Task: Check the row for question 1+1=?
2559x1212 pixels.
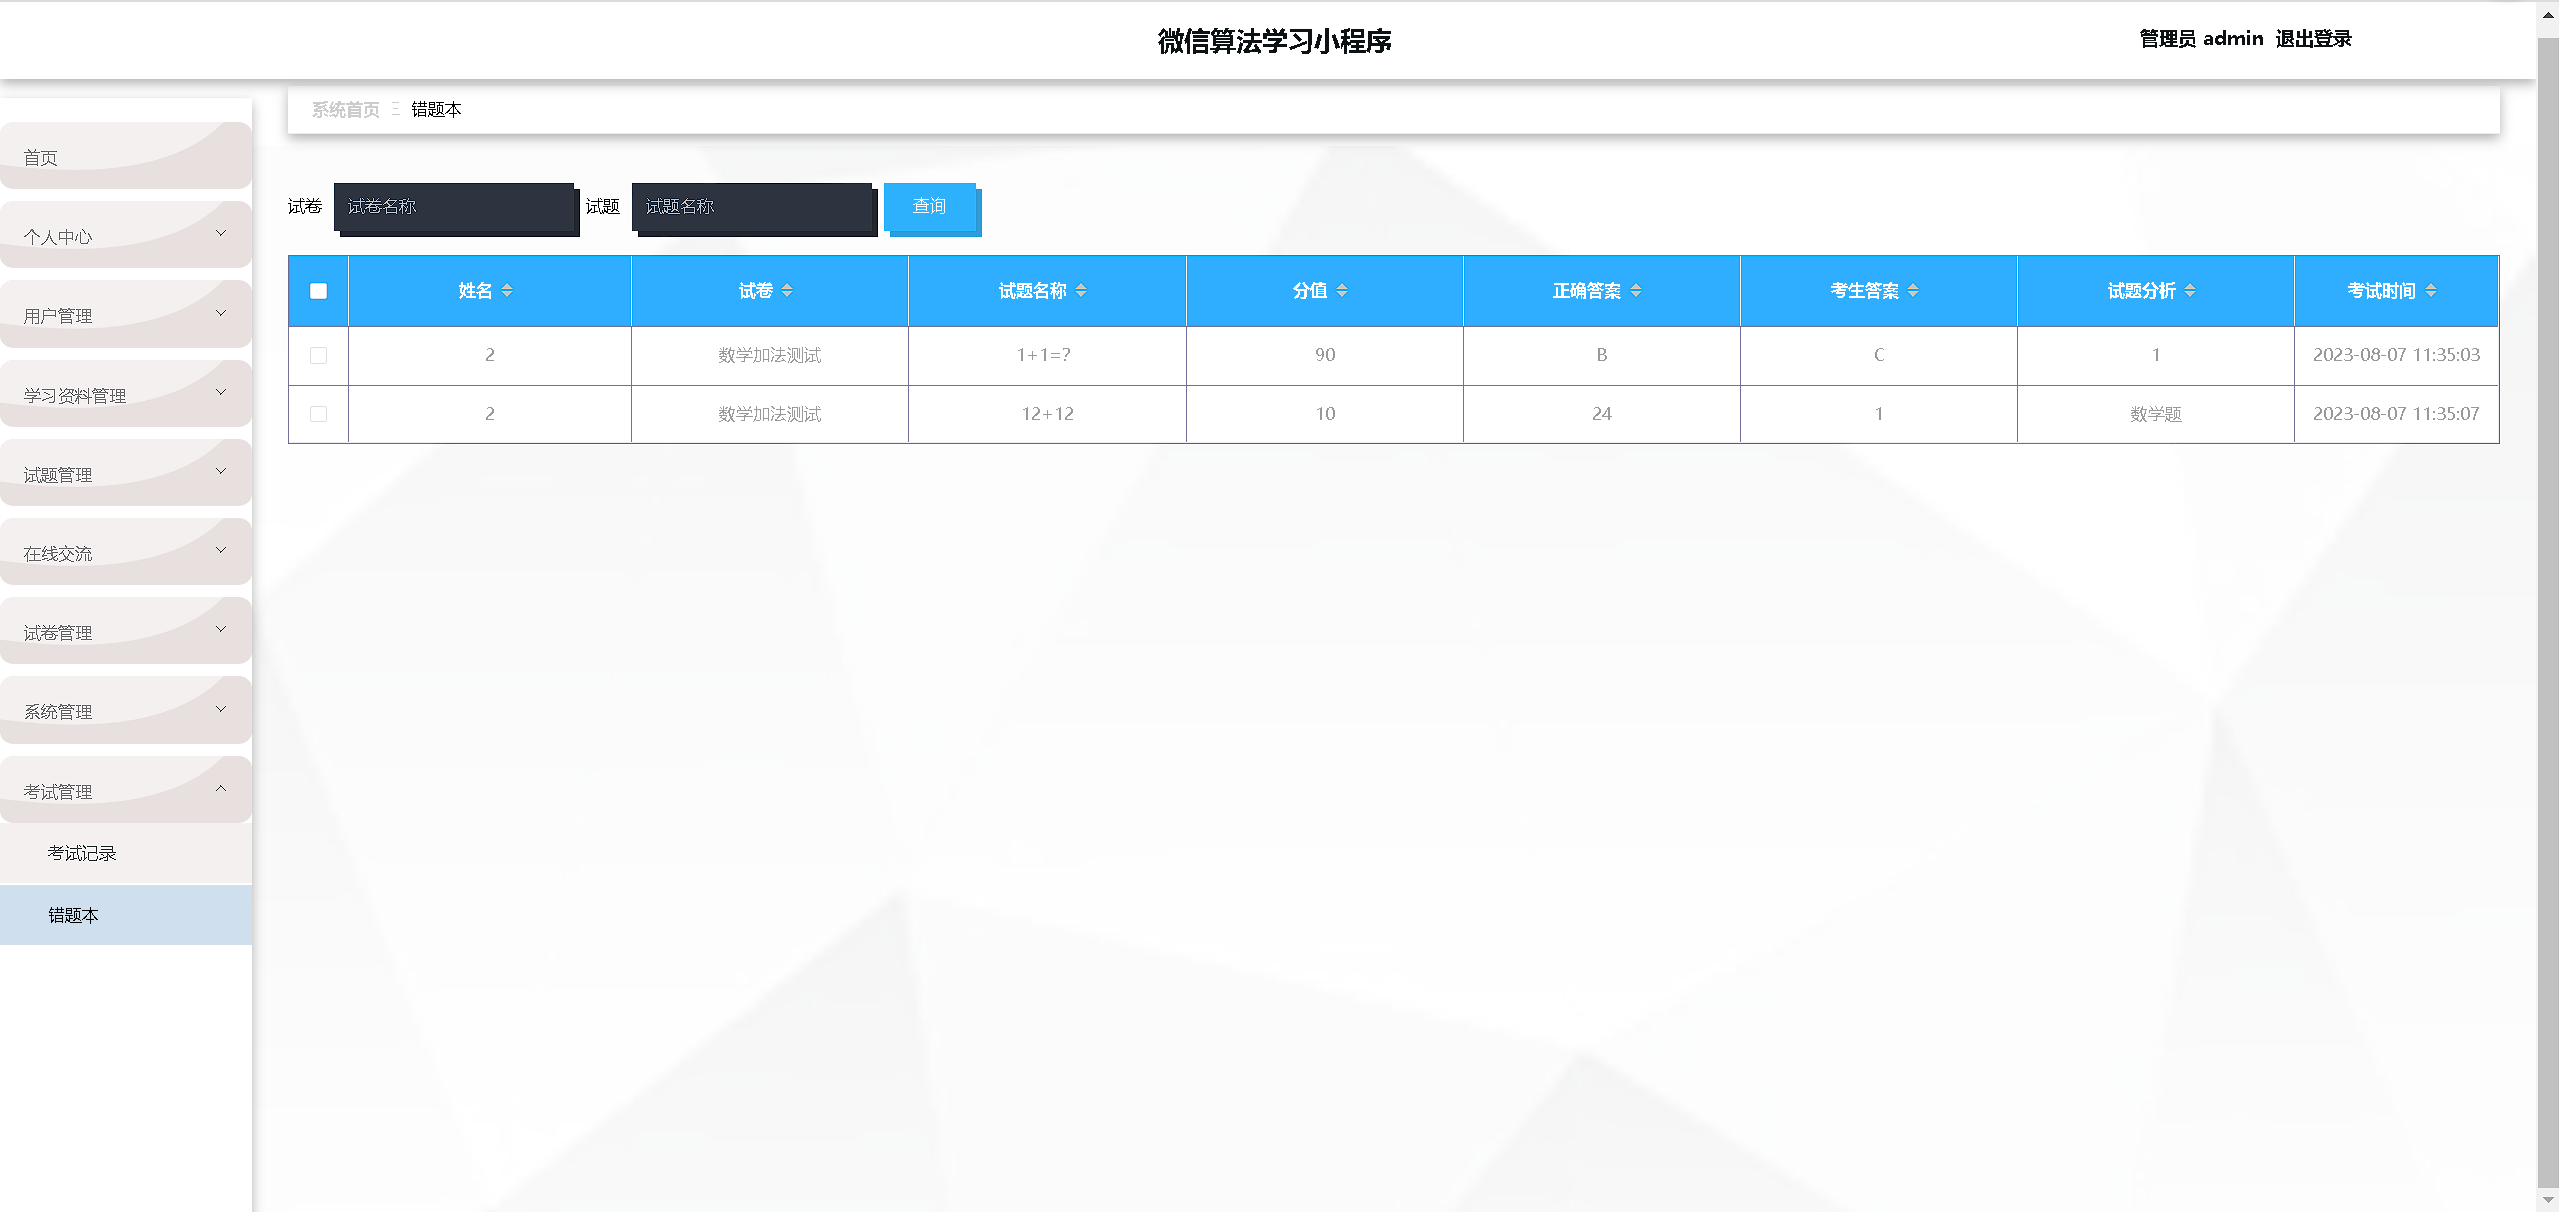Action: 319,356
